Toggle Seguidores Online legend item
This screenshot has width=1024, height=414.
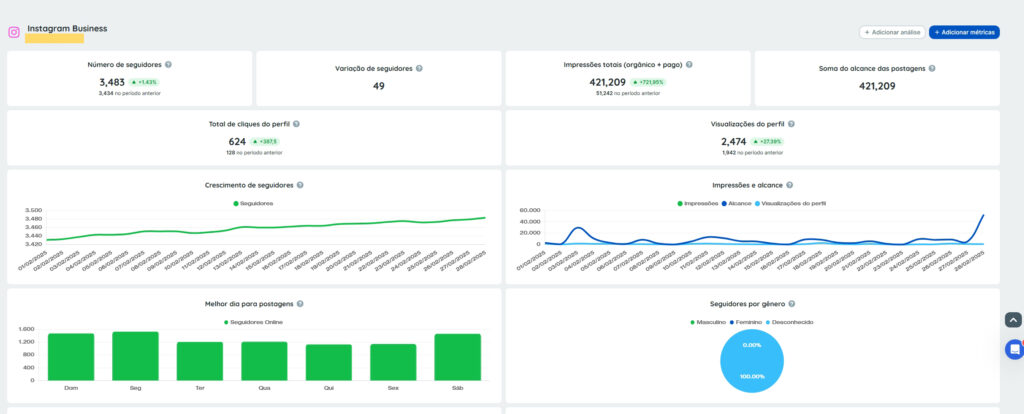[253, 321]
